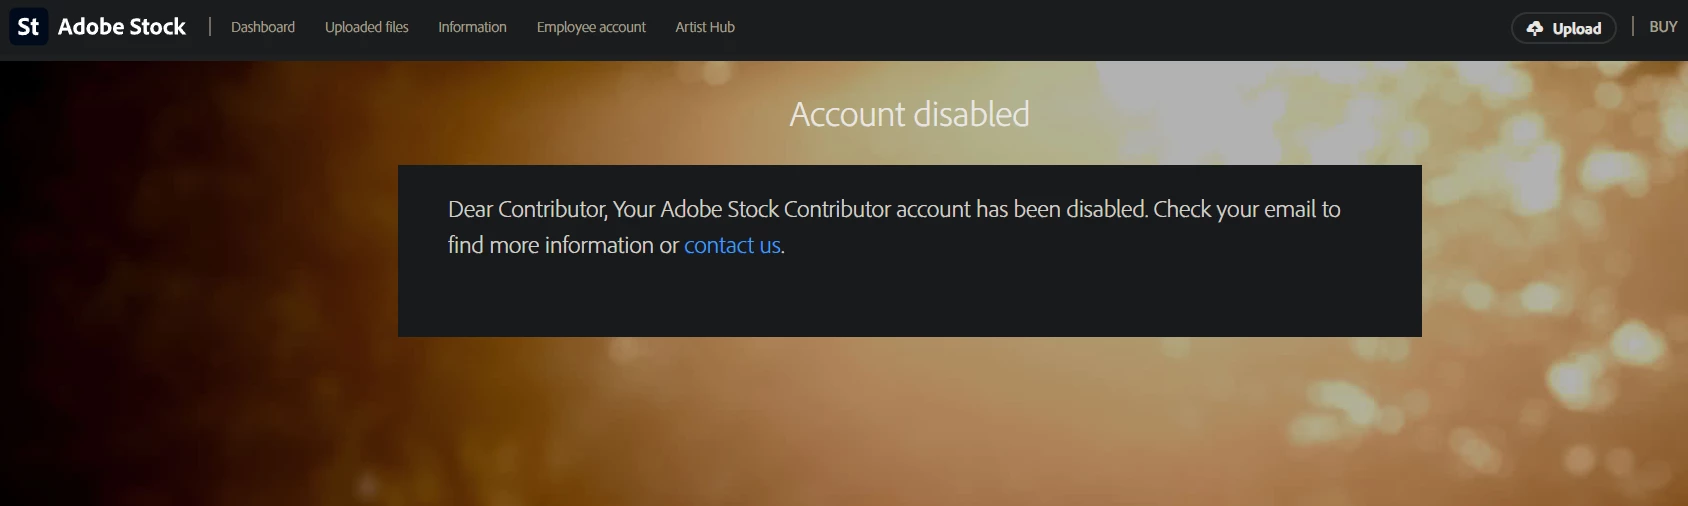The height and width of the screenshot is (506, 1688).
Task: Click the Upload button
Action: 1564,28
